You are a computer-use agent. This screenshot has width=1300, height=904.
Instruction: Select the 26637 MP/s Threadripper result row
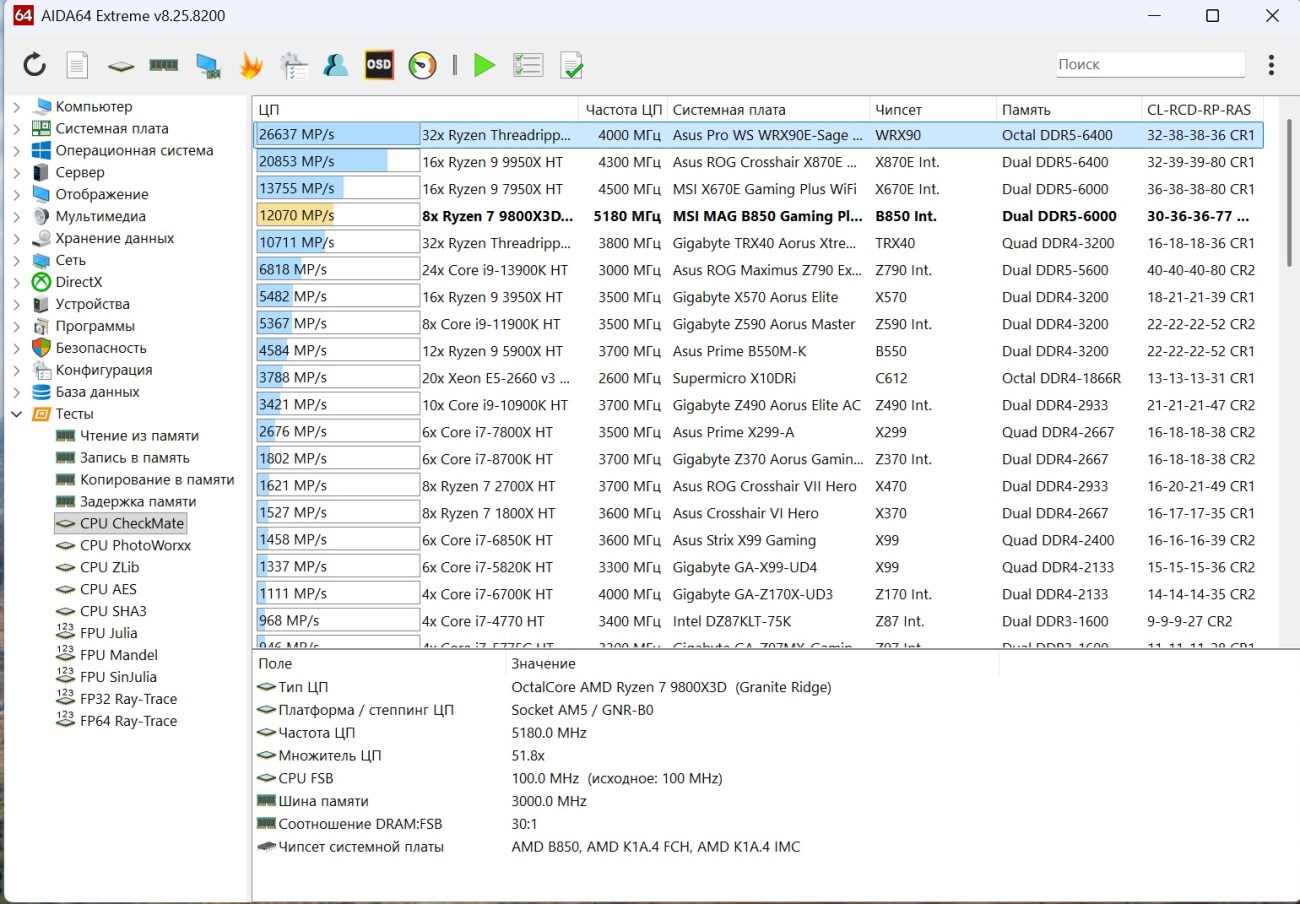click(x=758, y=135)
